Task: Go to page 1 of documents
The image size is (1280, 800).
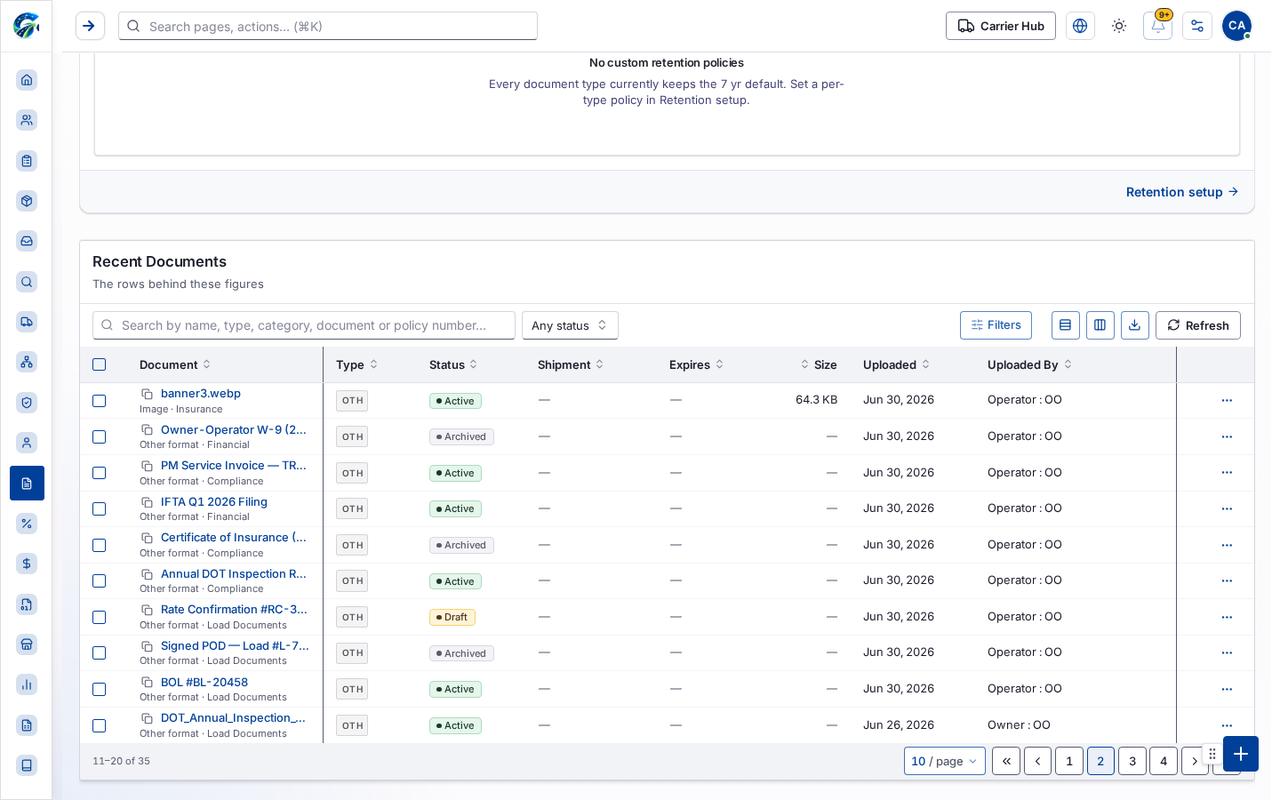Action: [x=1069, y=761]
